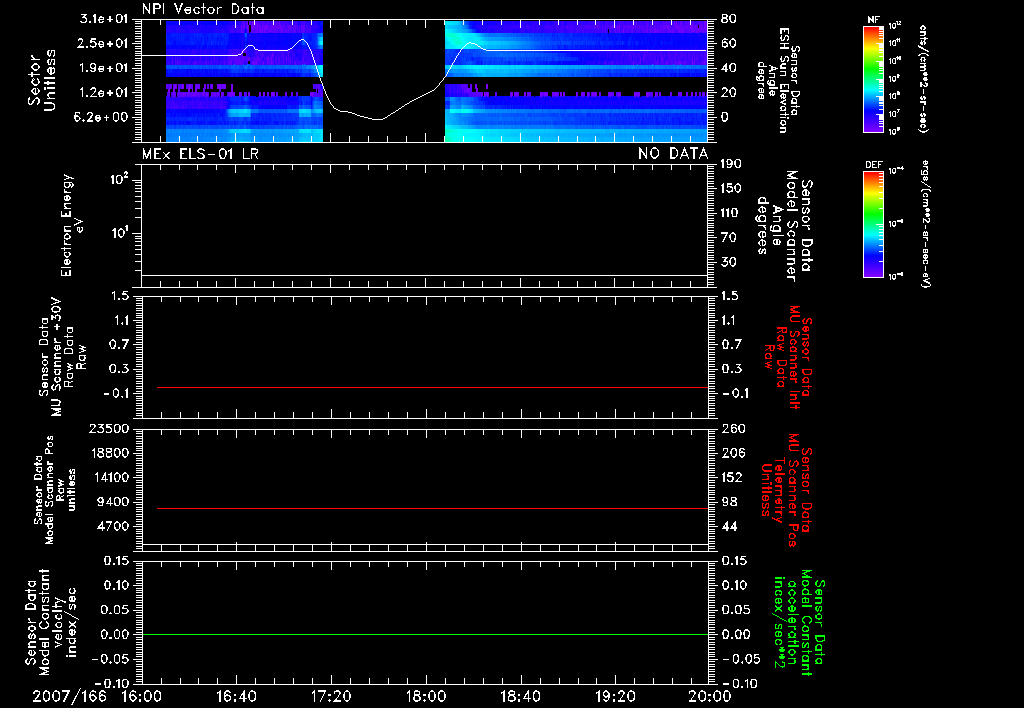Click the cyan band at bottom of right spectrogram
1024x708 pixels.
[x=576, y=135]
